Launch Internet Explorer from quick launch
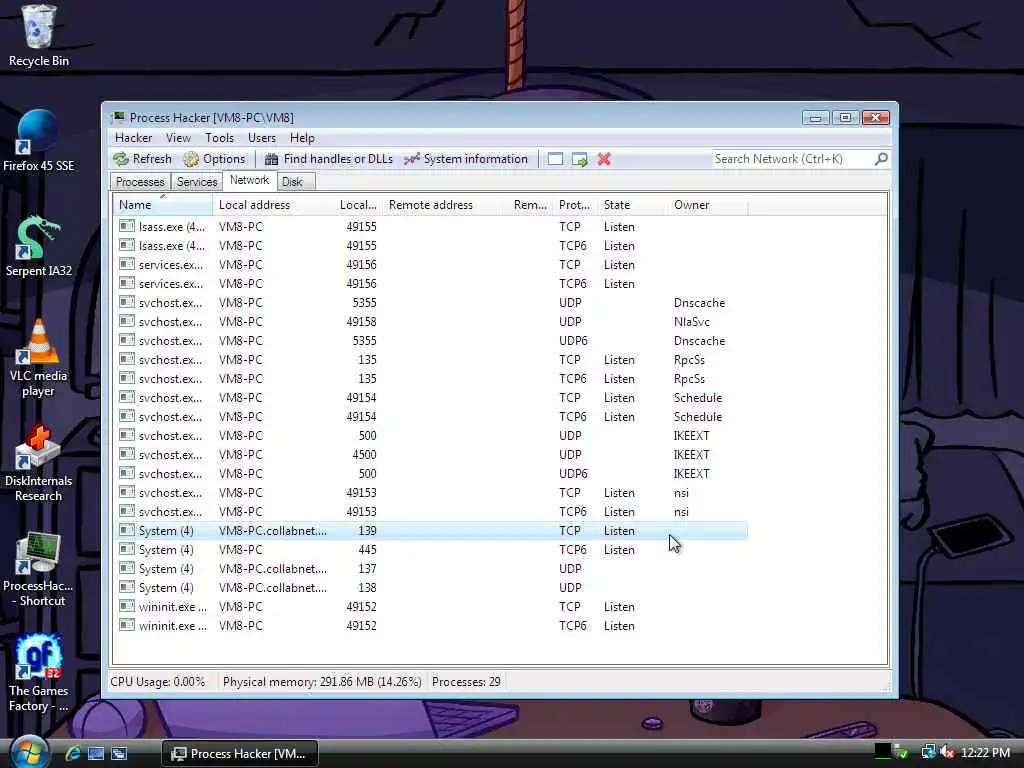 pyautogui.click(x=72, y=754)
